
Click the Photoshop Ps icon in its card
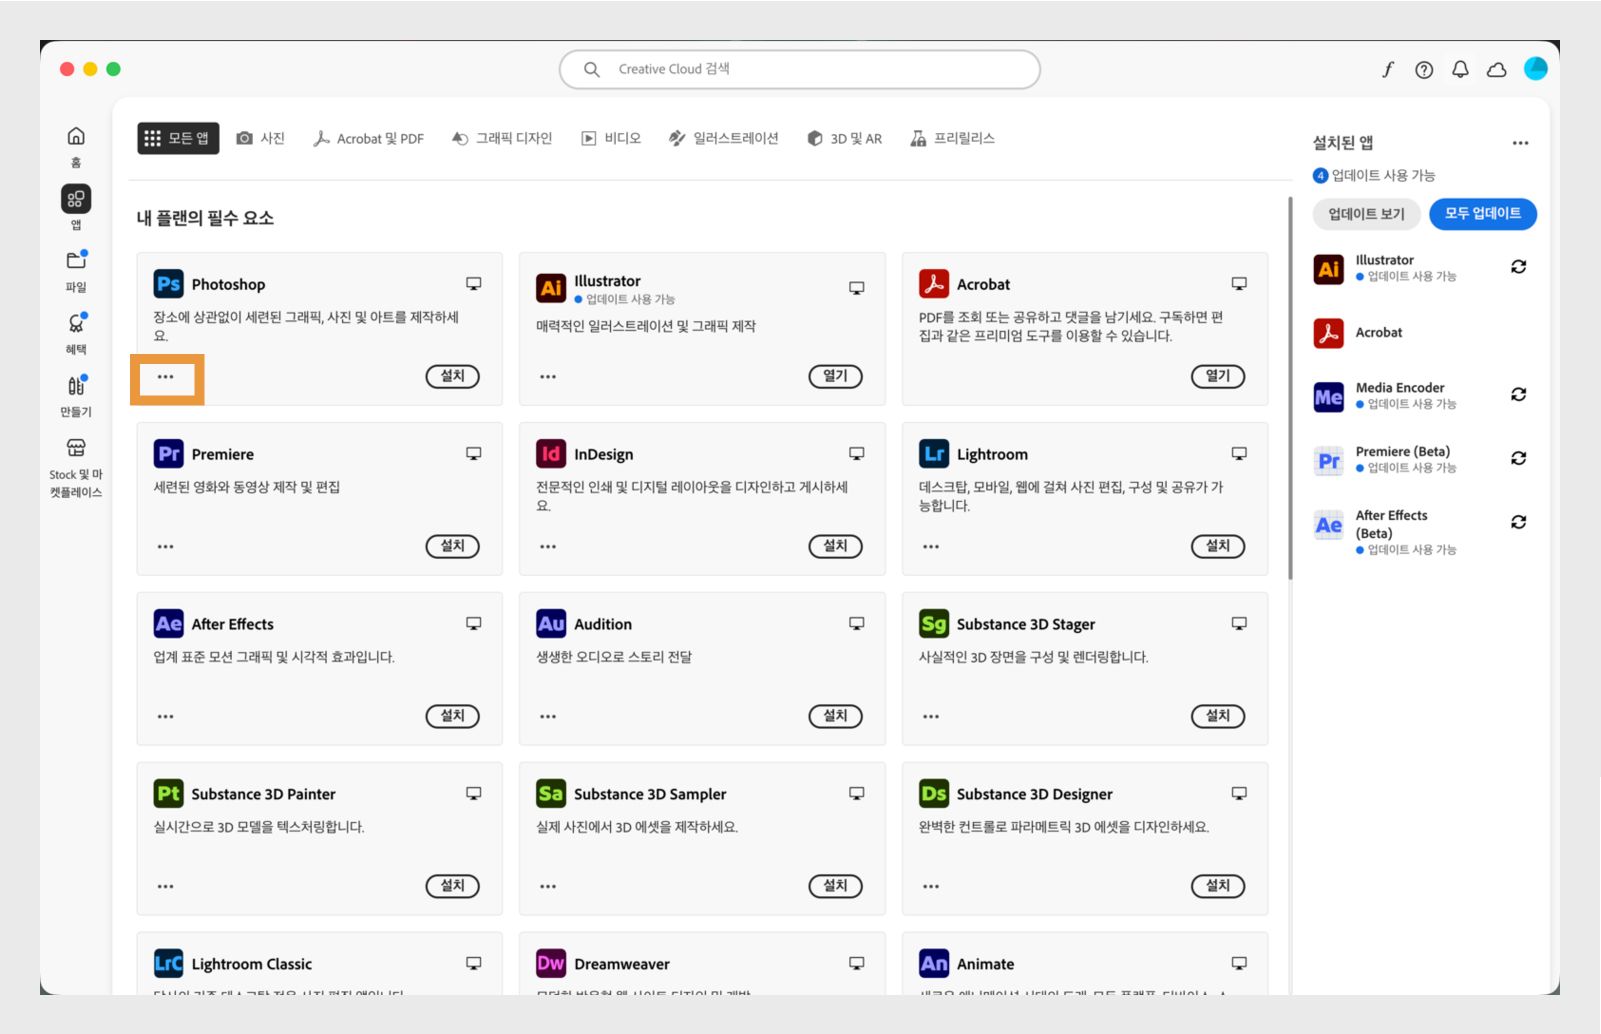point(168,284)
